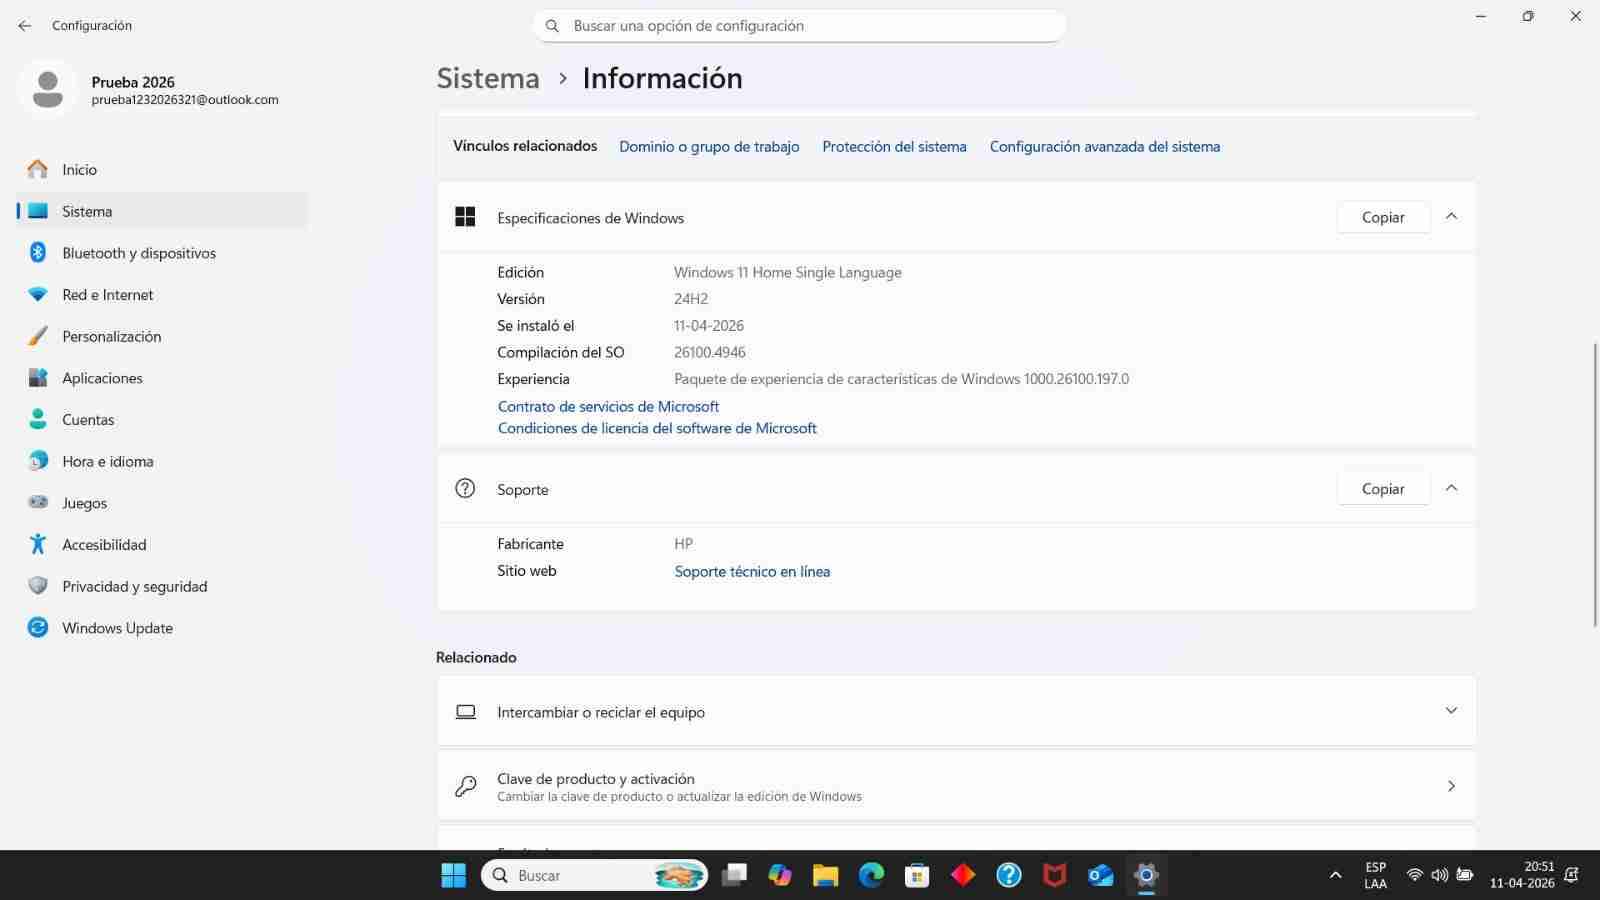The width and height of the screenshot is (1600, 900).
Task: Launch Microsoft Edge from the taskbar
Action: pos(870,875)
